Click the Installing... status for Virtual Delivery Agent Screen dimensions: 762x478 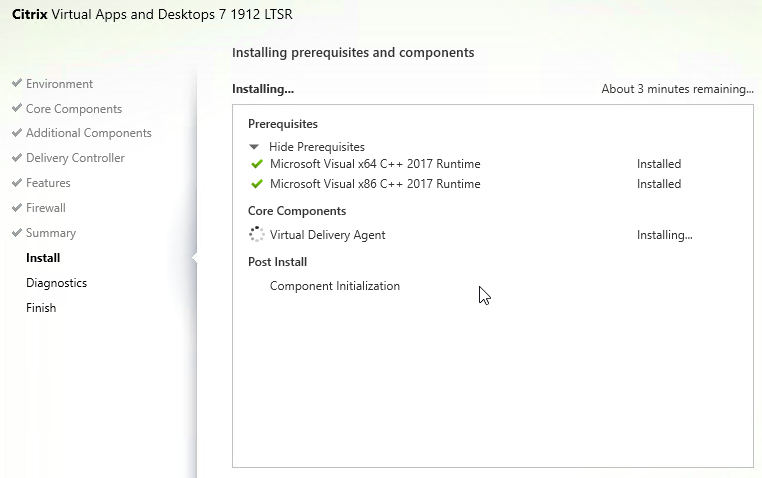pos(664,235)
